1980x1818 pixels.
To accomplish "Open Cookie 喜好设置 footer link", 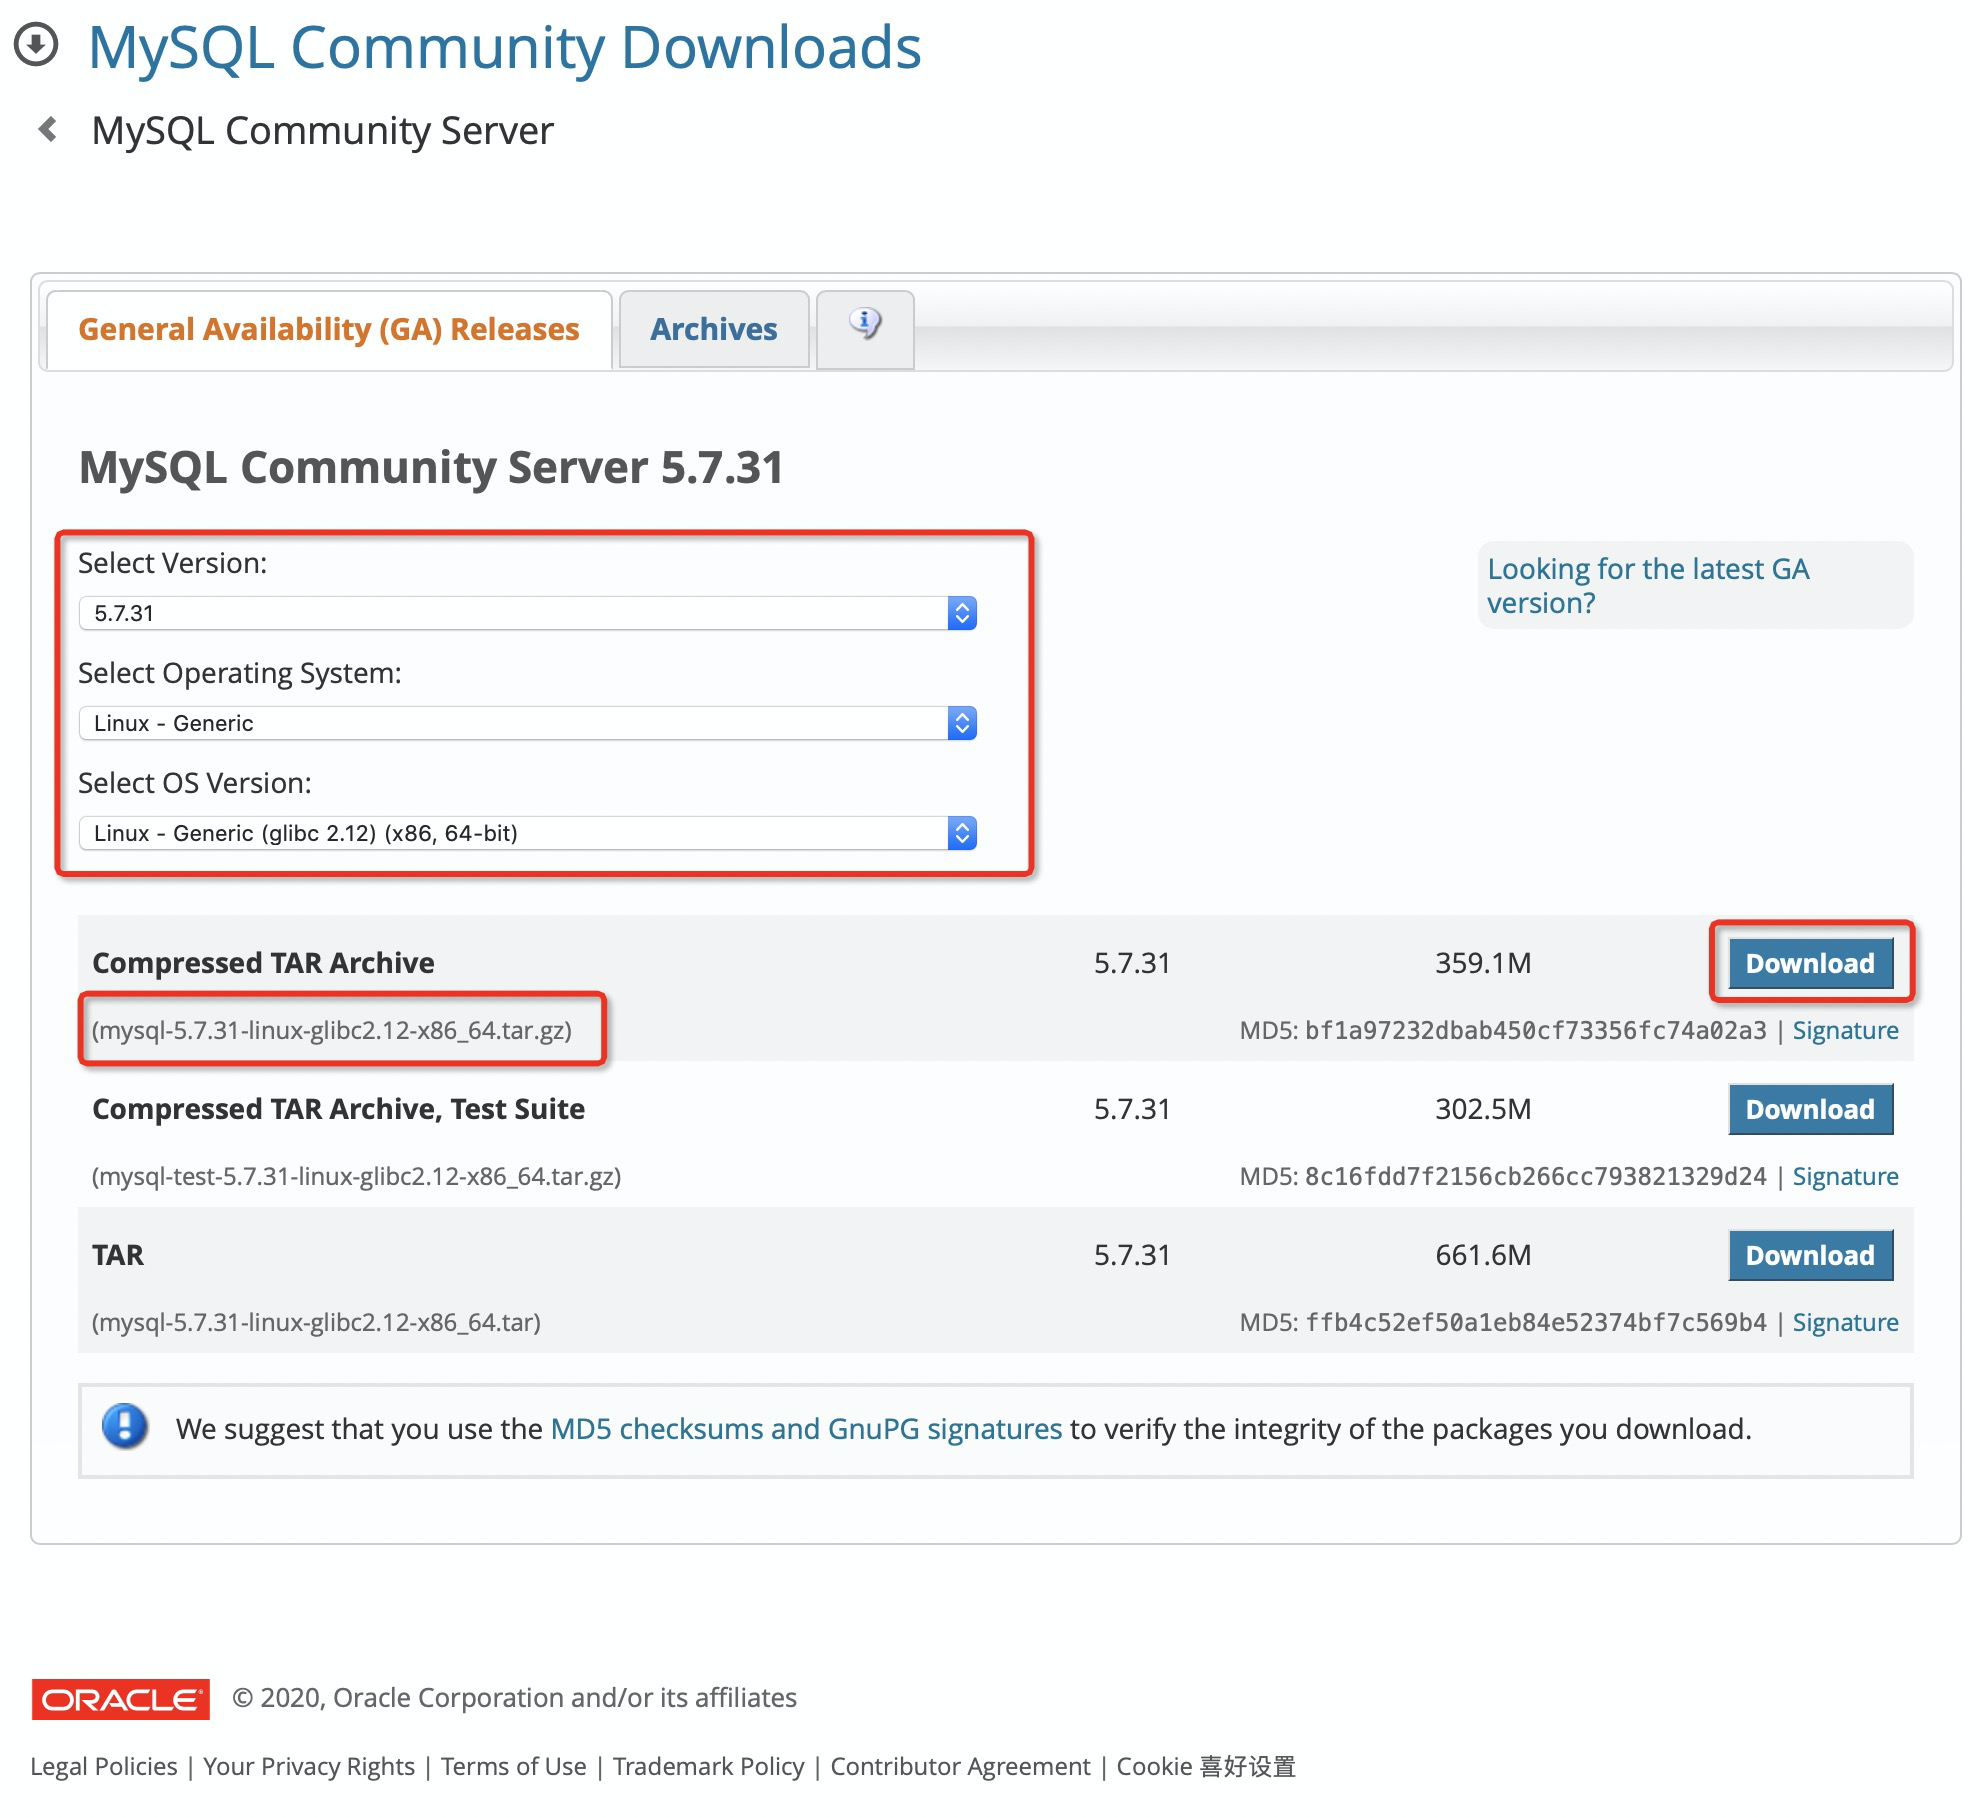I will click(1205, 1767).
